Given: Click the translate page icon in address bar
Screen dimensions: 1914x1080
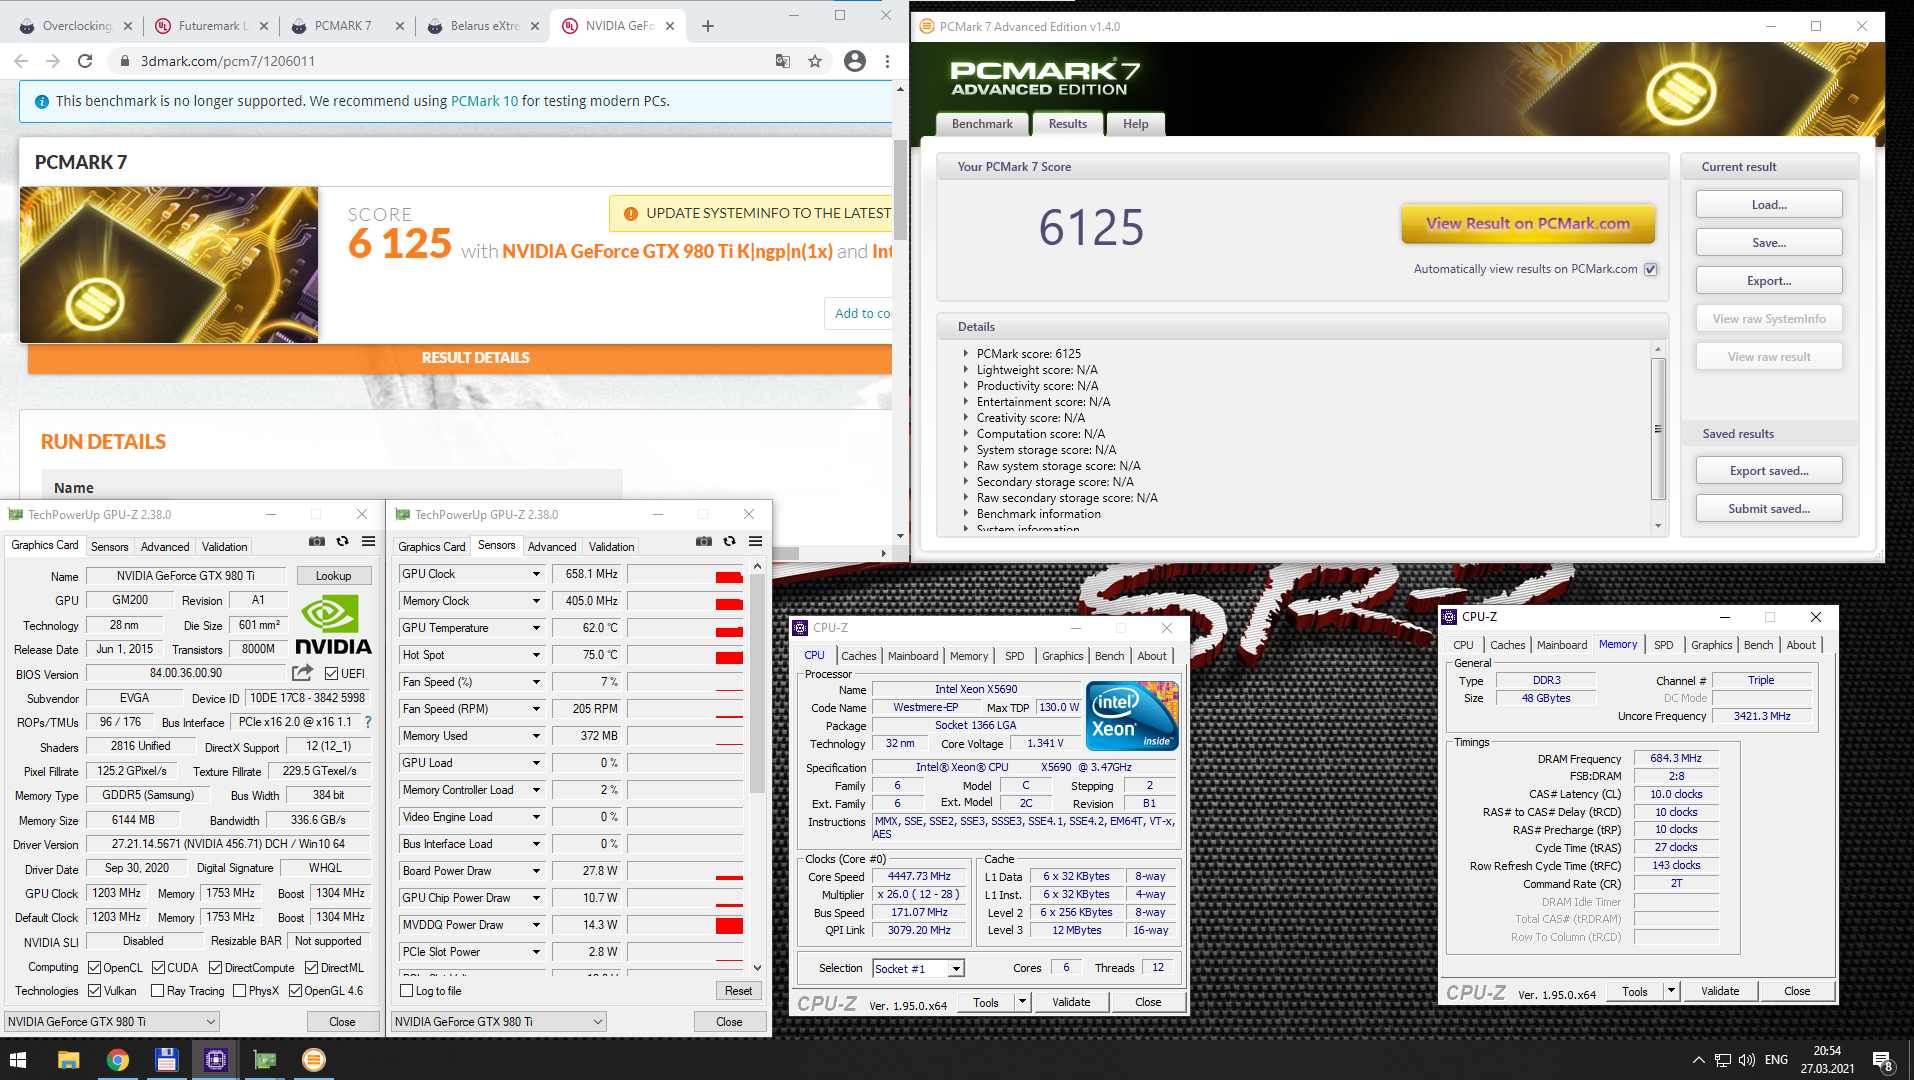Looking at the screenshot, I should click(783, 61).
